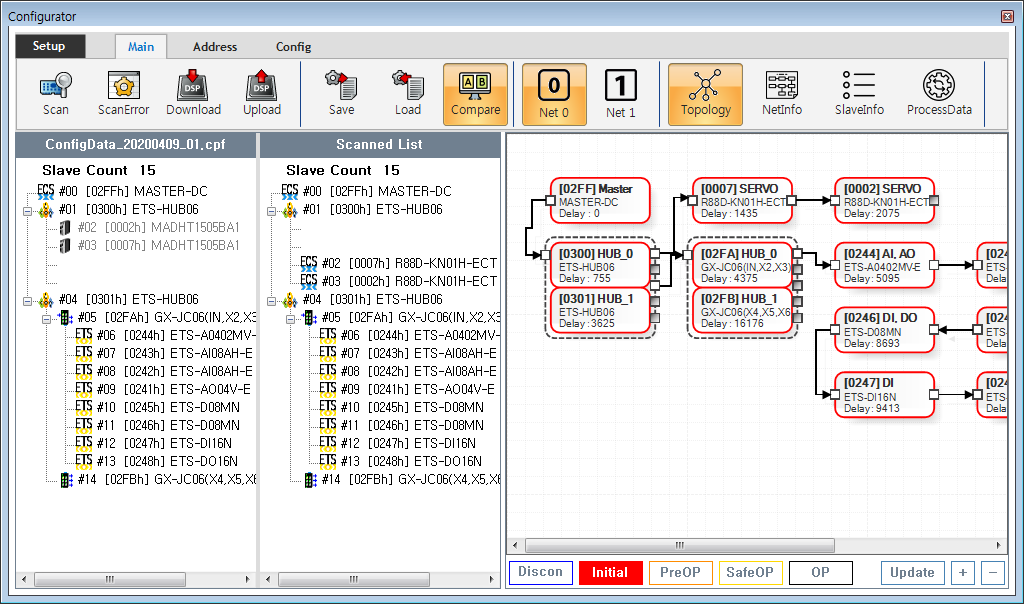Open the Config tab
1024x604 pixels.
point(293,47)
